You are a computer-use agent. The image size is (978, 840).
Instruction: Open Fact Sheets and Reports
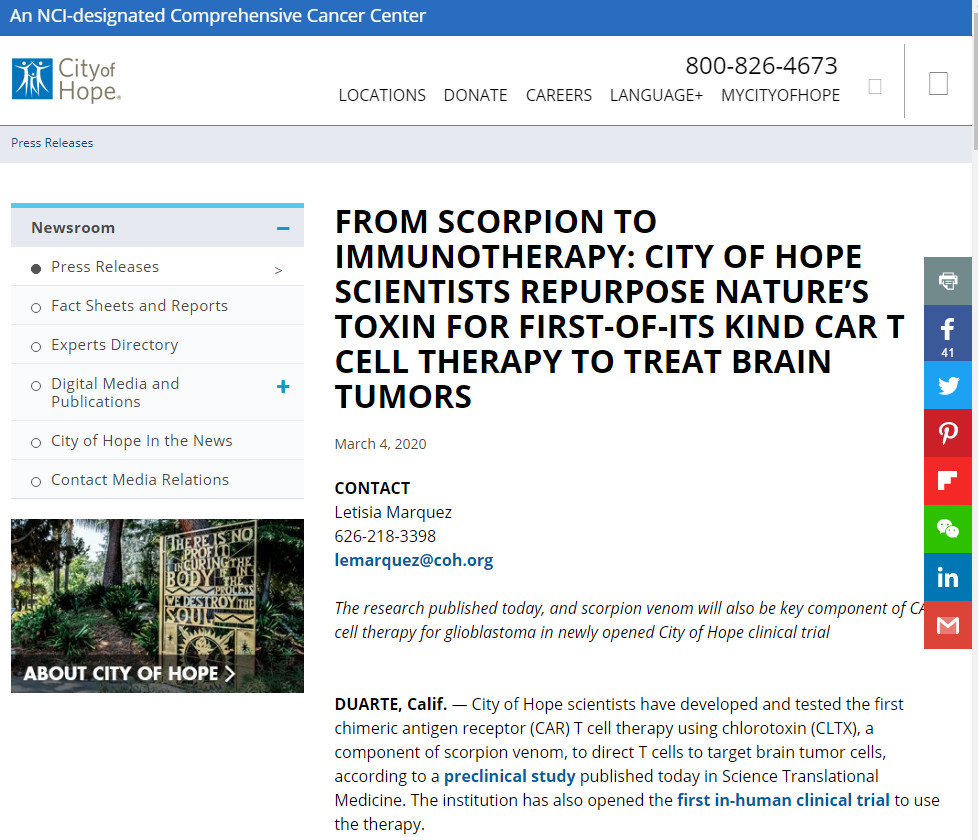139,306
